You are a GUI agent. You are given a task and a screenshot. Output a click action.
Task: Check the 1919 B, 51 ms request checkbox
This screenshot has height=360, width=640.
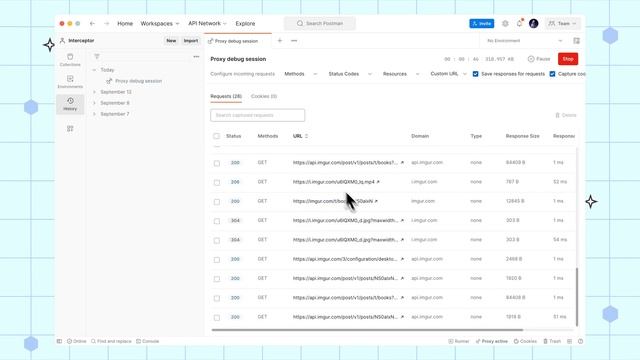(x=217, y=318)
